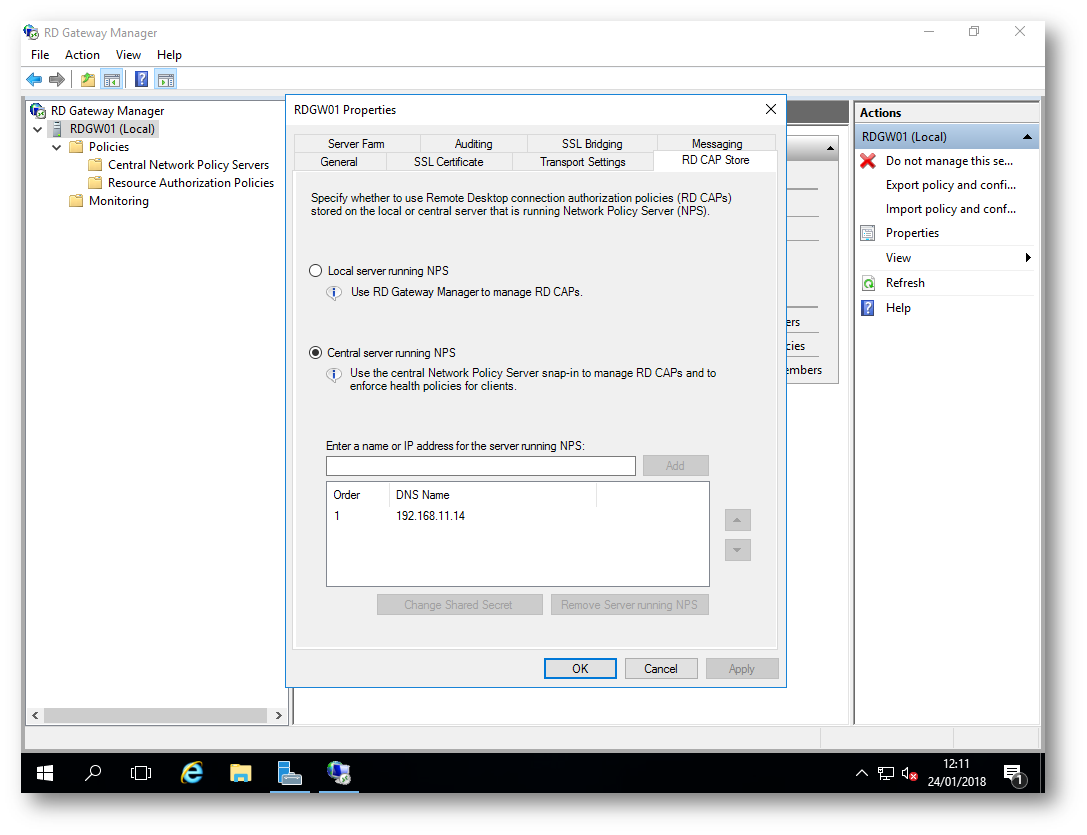Image resolution: width=1087 pixels, height=835 pixels.
Task: Switch to the Messaging tab
Action: tap(717, 144)
